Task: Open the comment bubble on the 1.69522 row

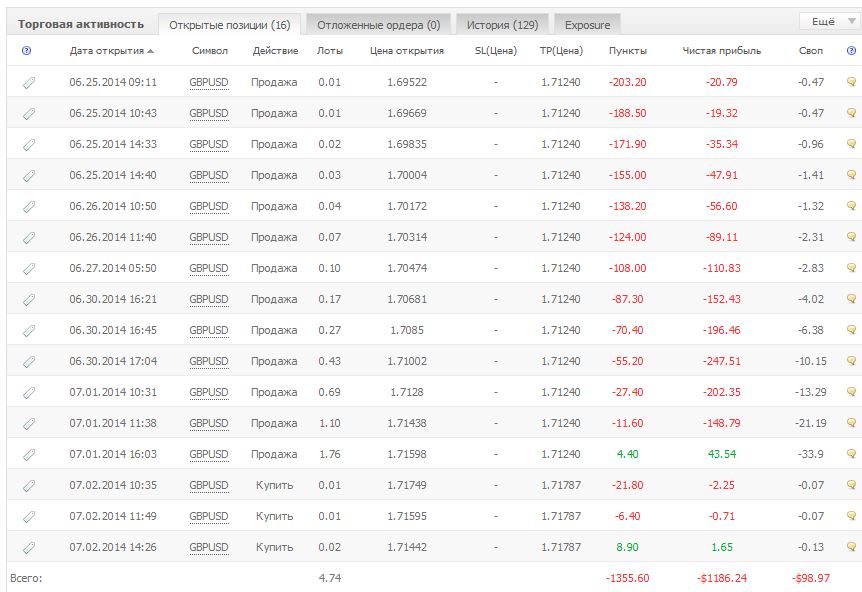Action: click(851, 82)
